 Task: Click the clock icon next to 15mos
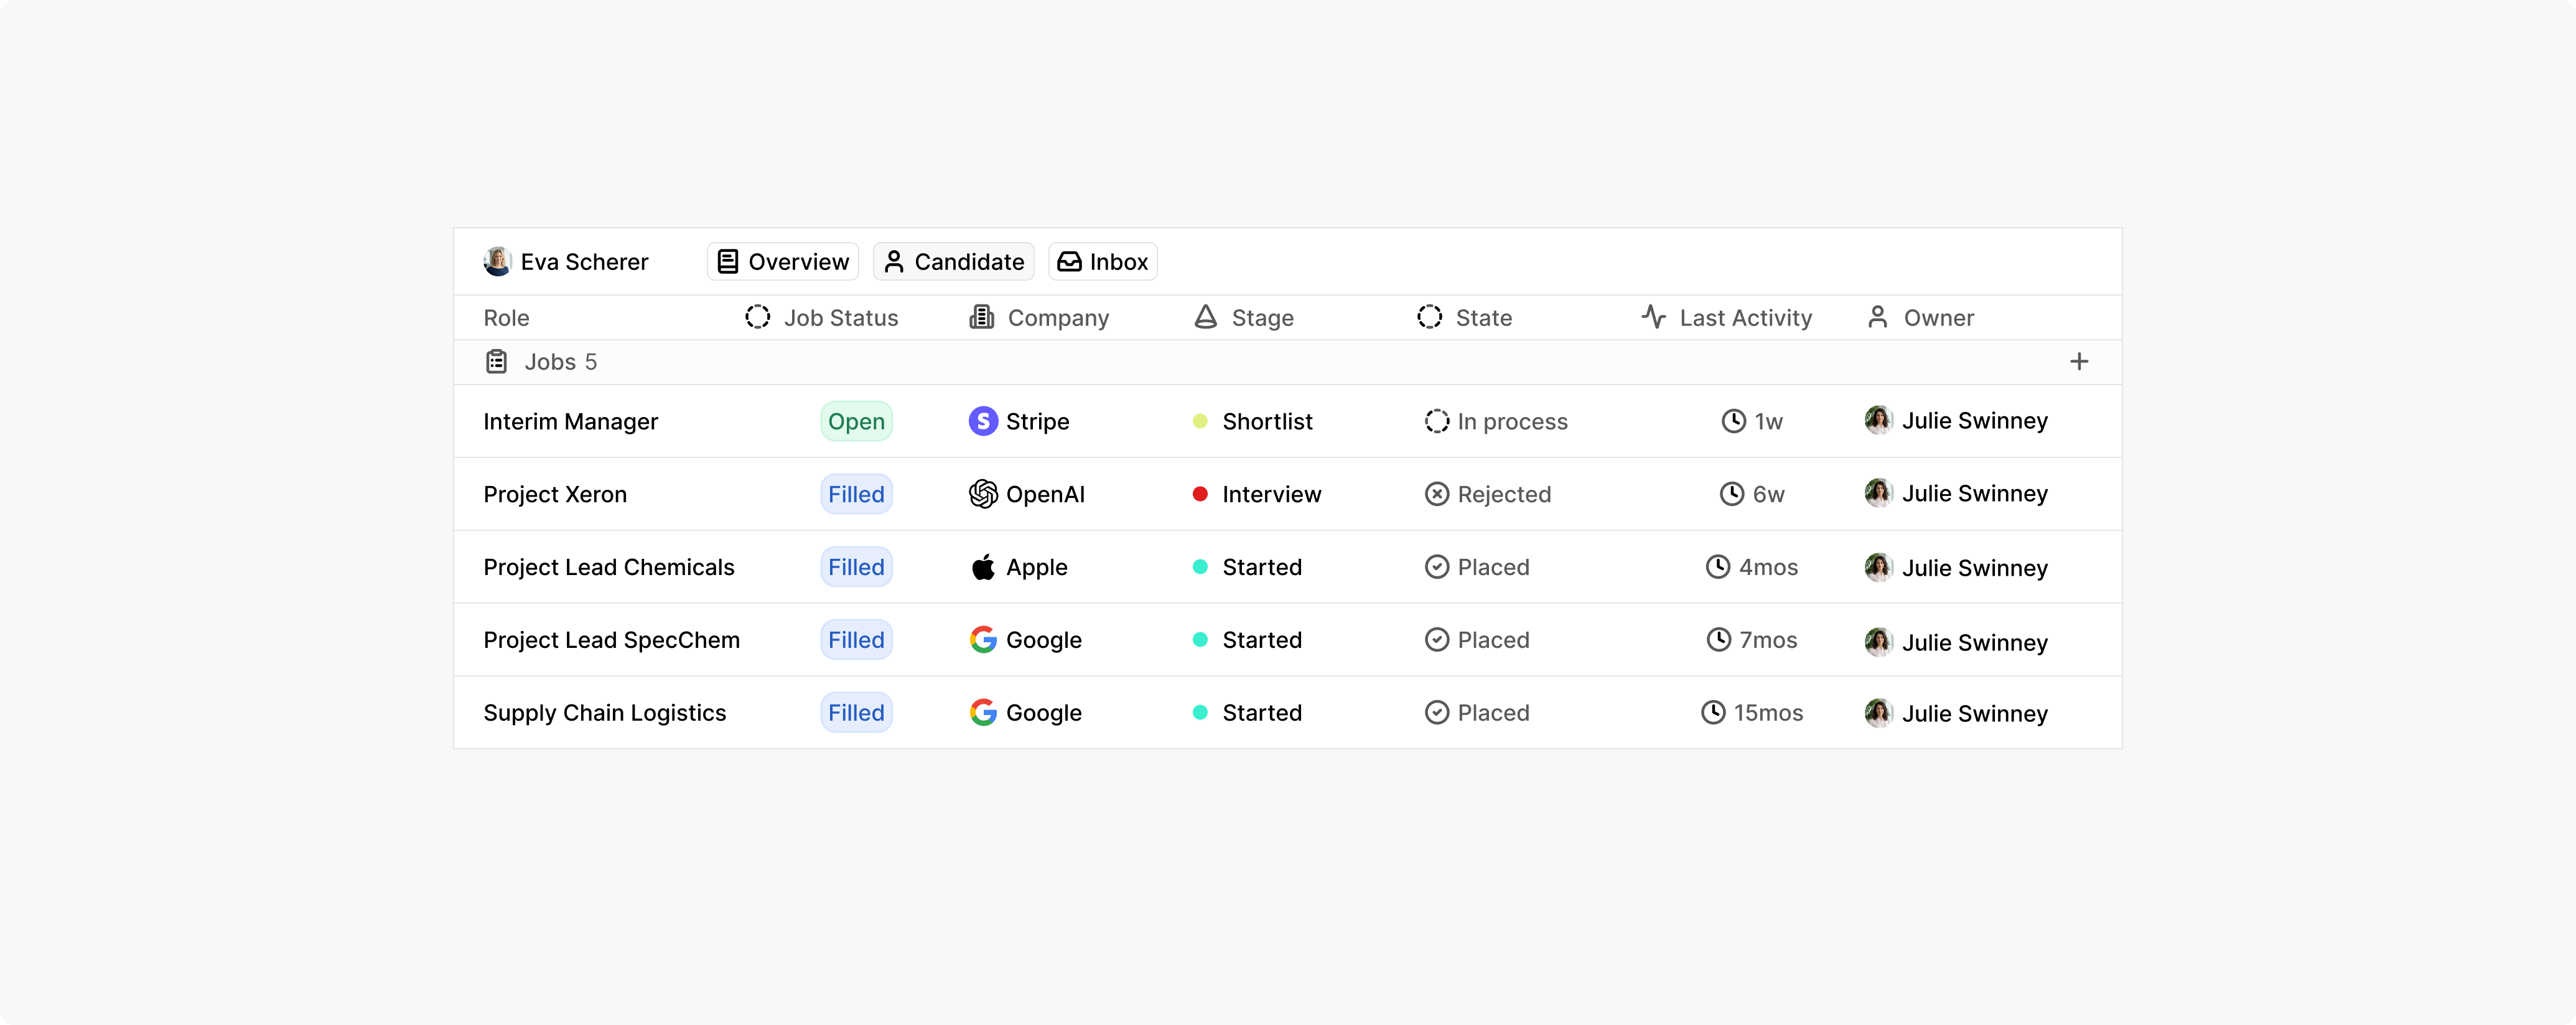(x=1713, y=712)
